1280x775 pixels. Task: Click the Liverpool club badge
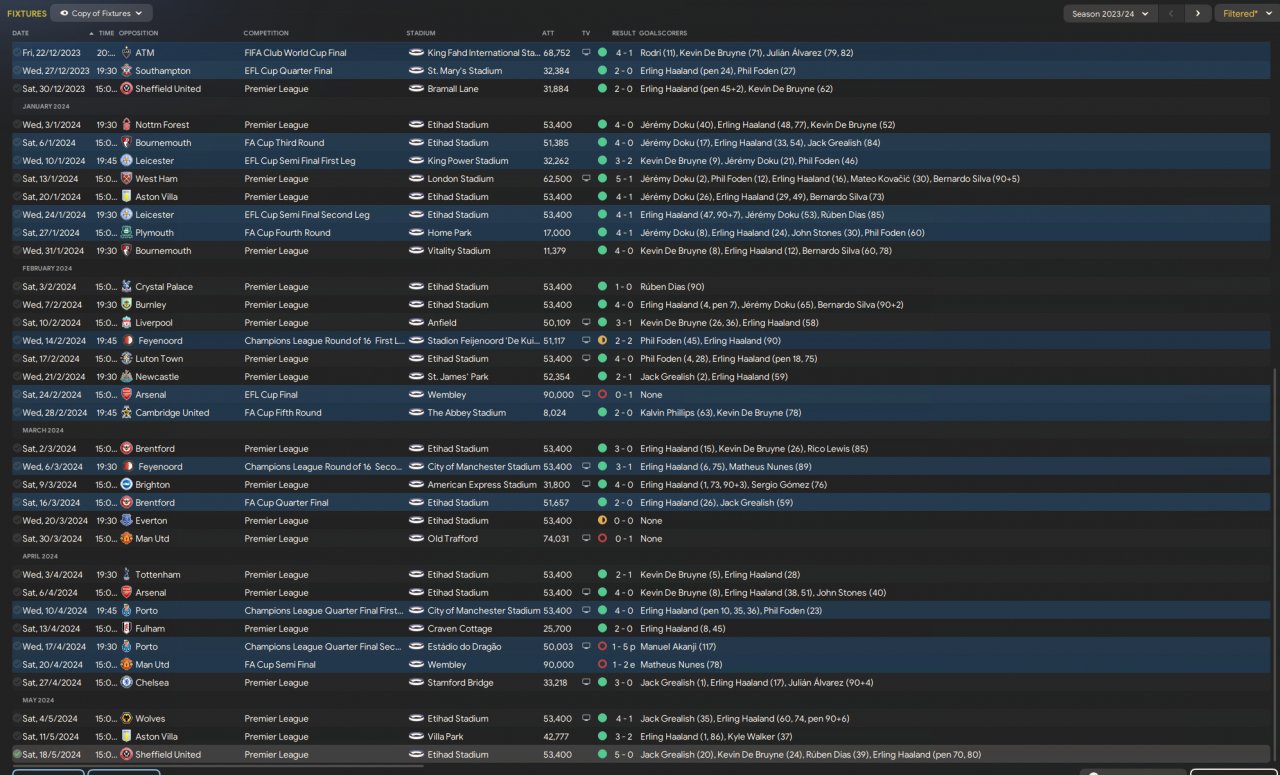(126, 323)
